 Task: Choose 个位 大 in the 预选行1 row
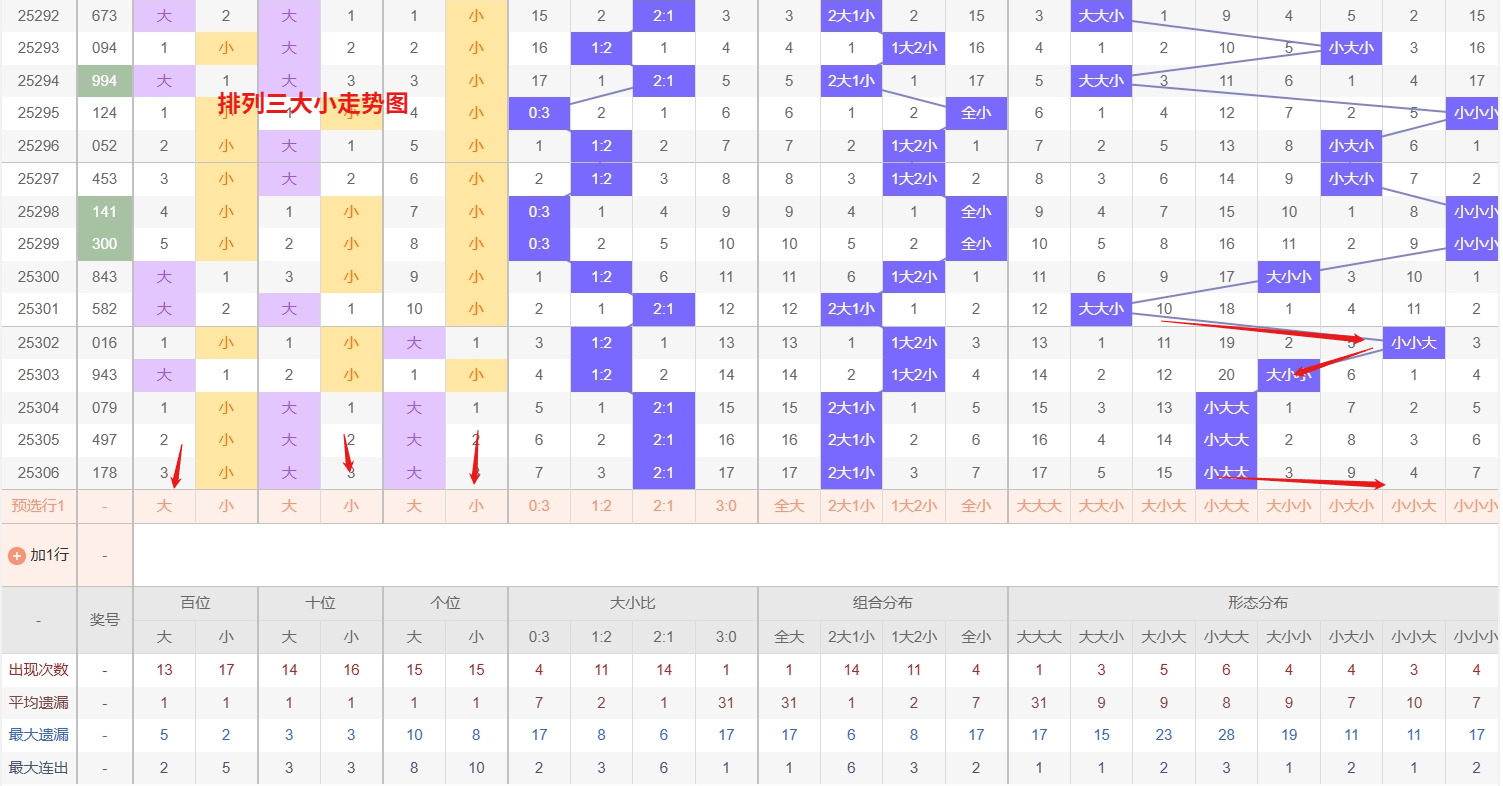click(x=414, y=506)
